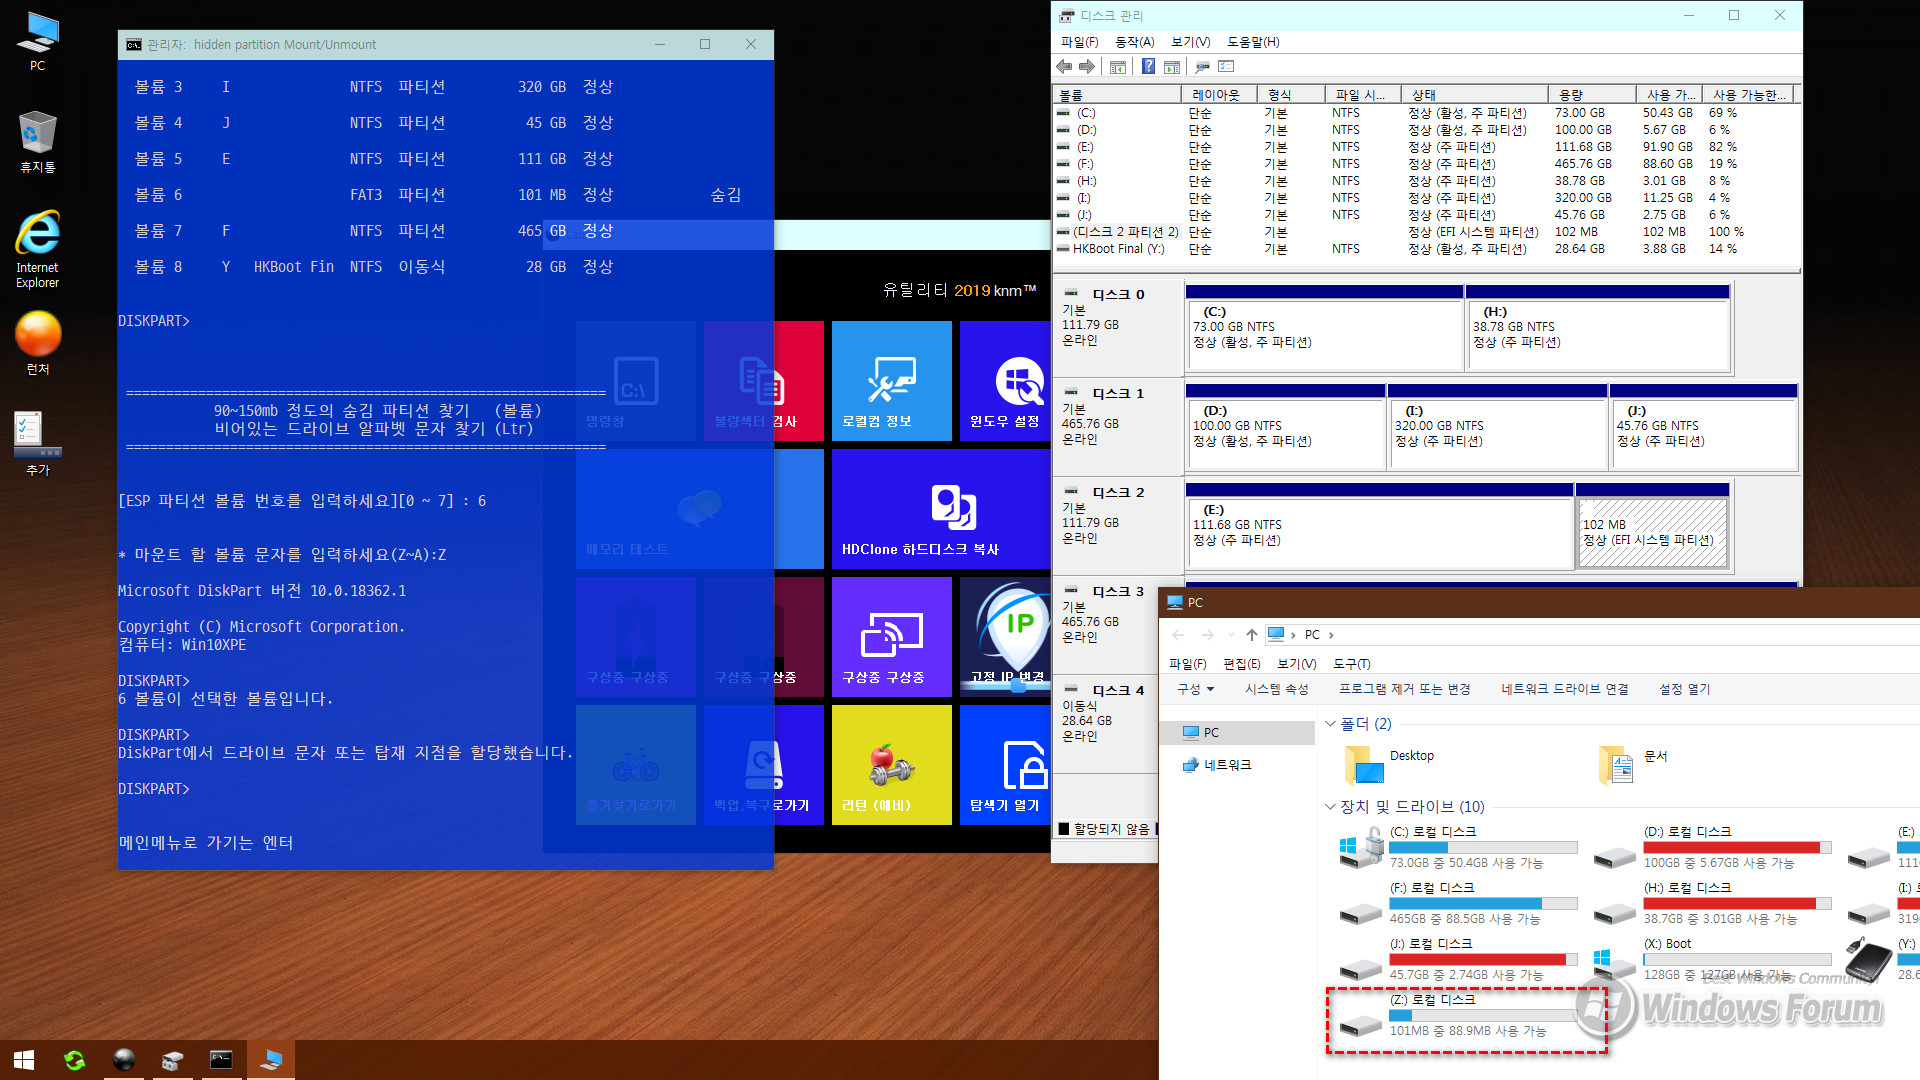Open the 탐색기 열기 tile
This screenshot has height=1080, width=1920.
coord(1005,765)
